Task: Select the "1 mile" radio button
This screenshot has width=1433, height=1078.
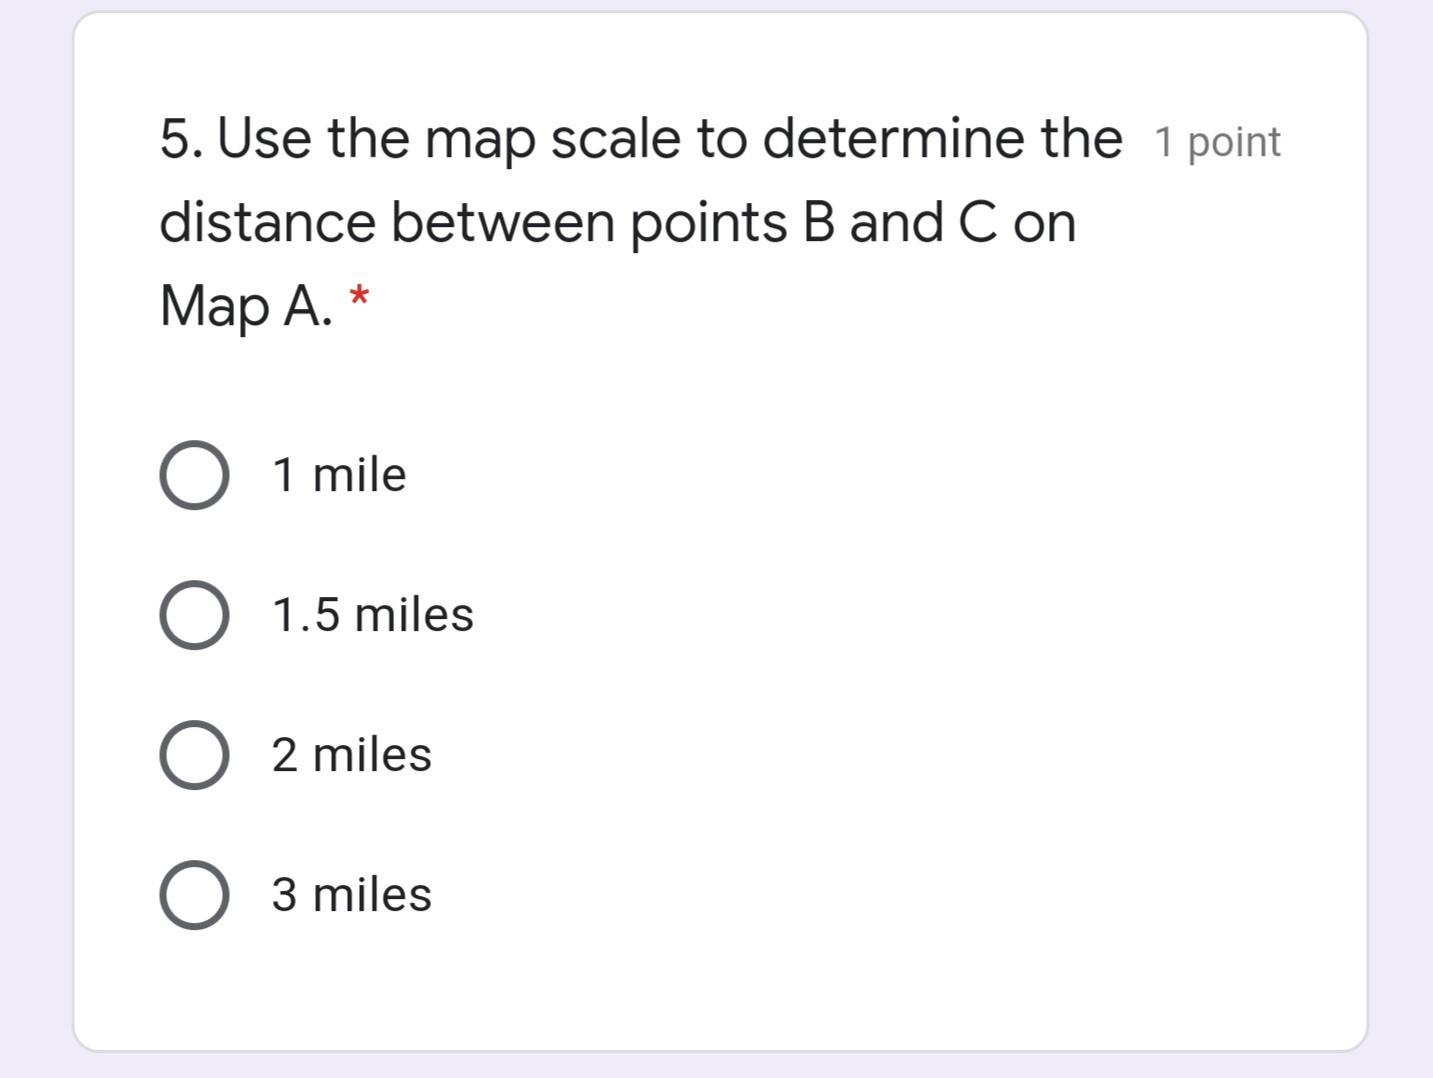Action: (x=194, y=475)
